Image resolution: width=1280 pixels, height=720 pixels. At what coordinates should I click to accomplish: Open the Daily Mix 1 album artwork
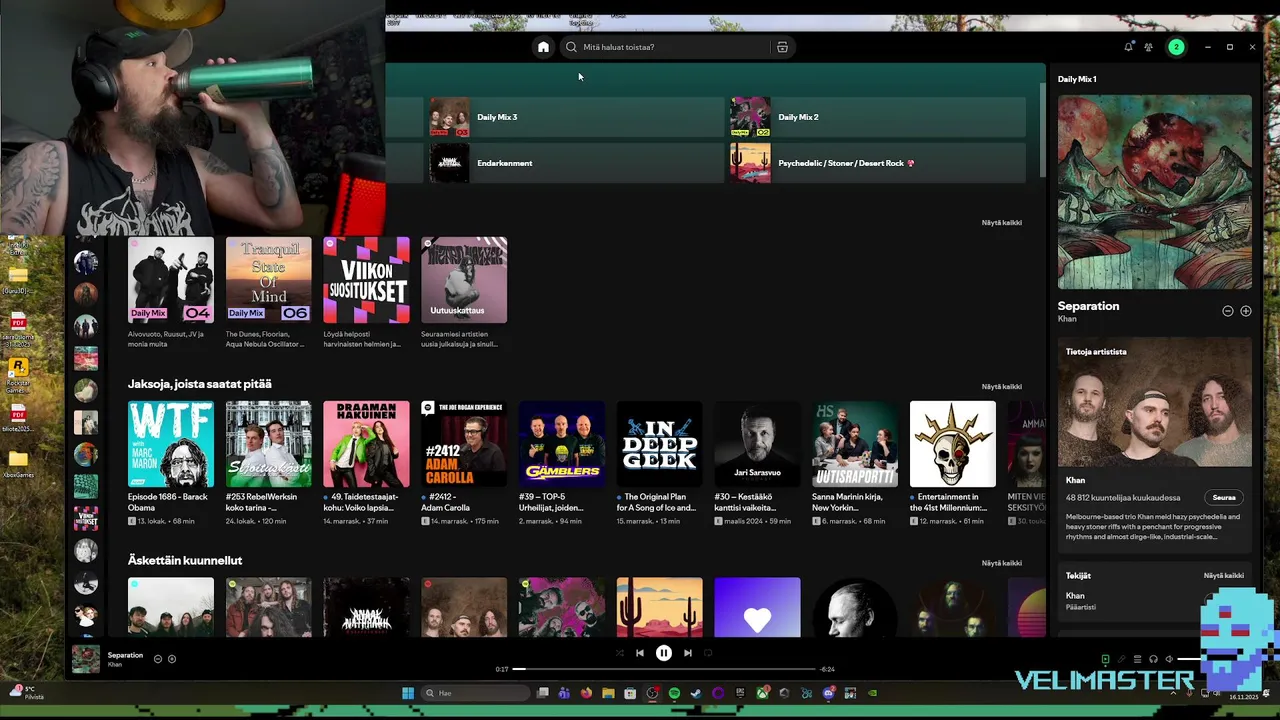[1155, 192]
